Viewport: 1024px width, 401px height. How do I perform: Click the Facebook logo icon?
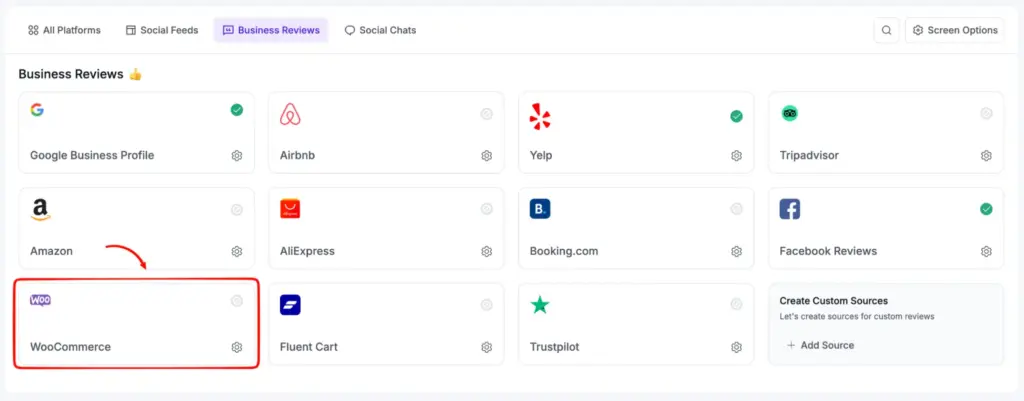tap(790, 209)
